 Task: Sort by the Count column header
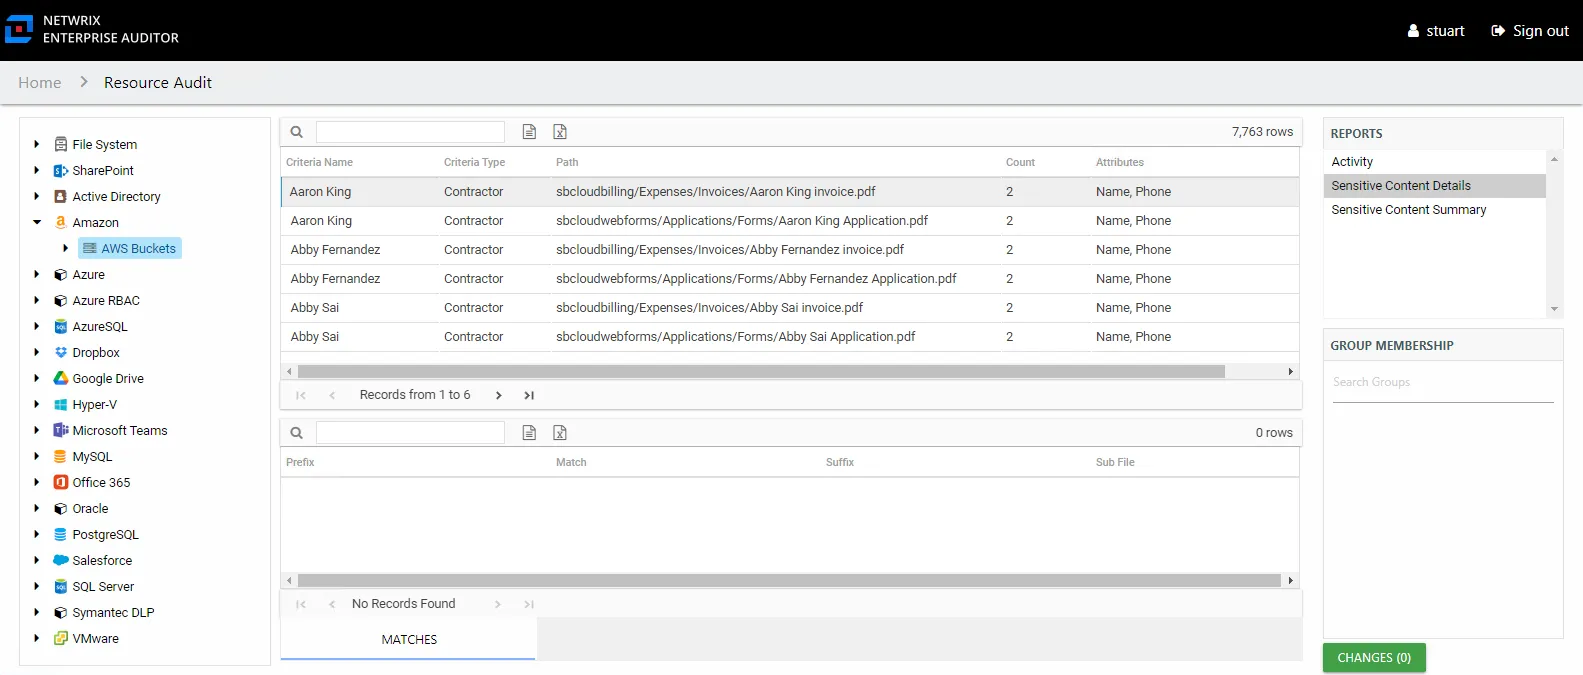click(x=1020, y=162)
